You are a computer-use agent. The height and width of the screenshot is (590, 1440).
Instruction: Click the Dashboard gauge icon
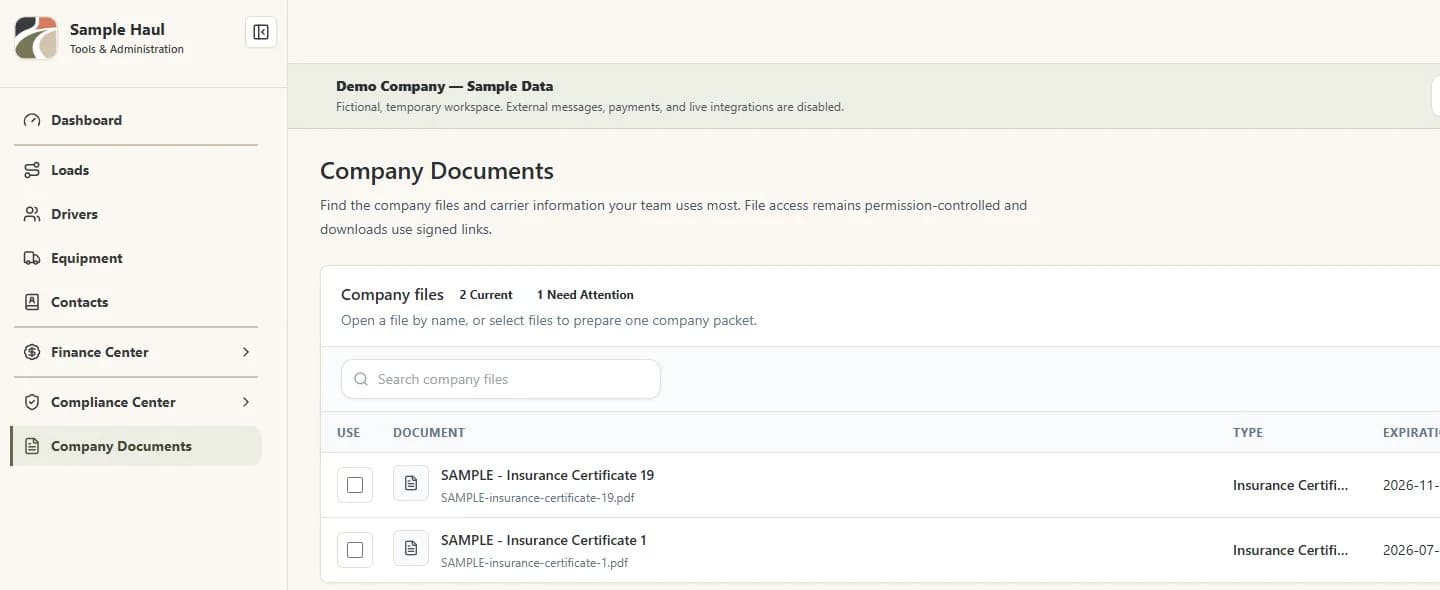(32, 120)
